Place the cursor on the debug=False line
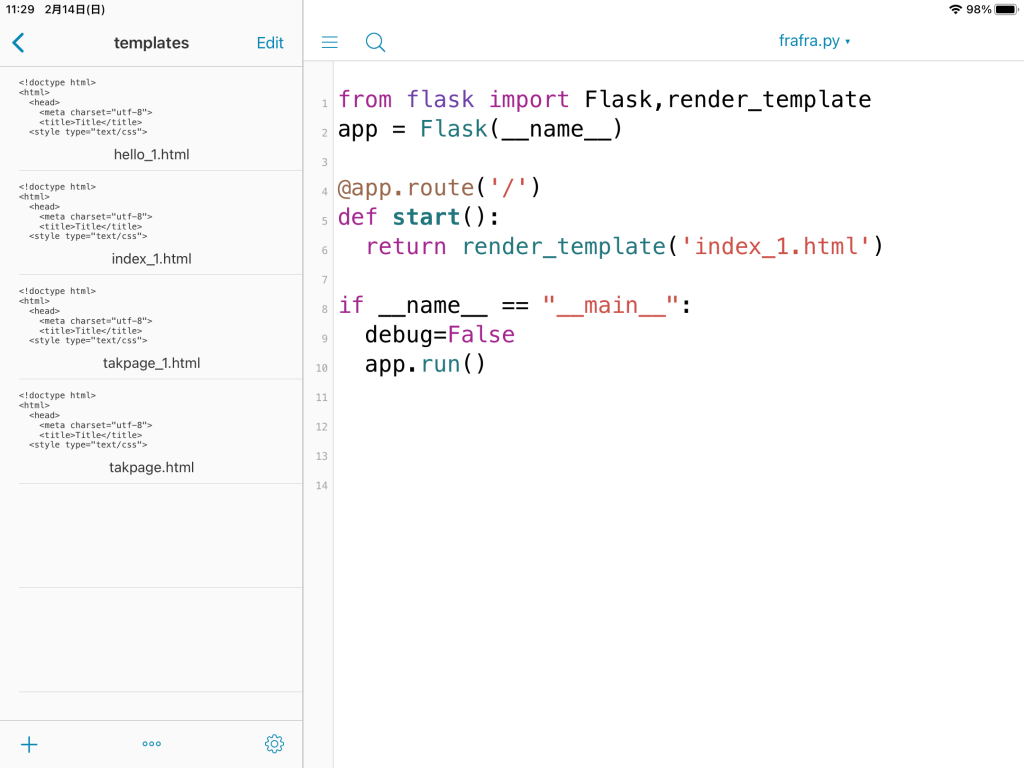 pos(439,334)
